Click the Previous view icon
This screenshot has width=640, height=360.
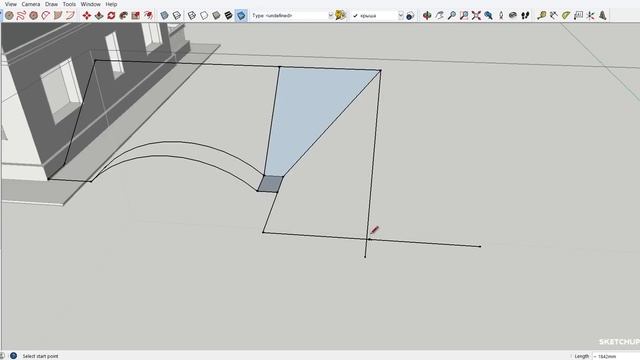[489, 16]
